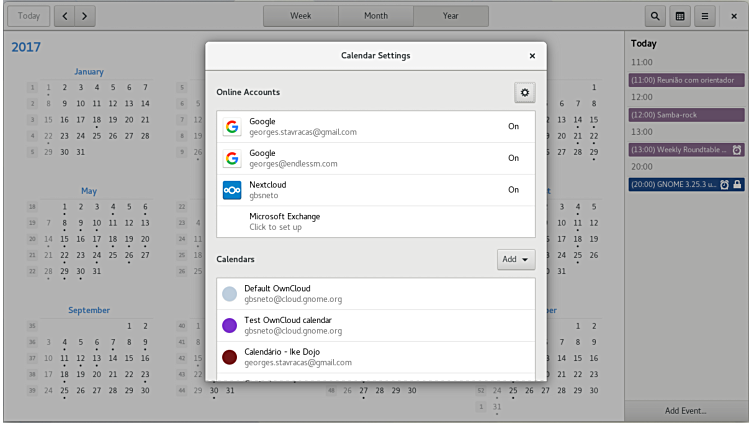Switch to the Week view tab
This screenshot has width=752, height=423.
pyautogui.click(x=300, y=16)
